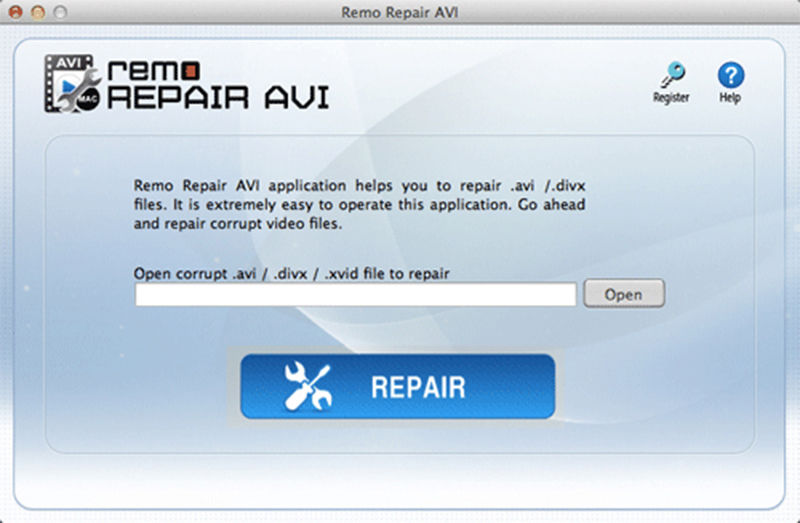Open Help via the question mark icon
800x523 pixels.
[731, 75]
